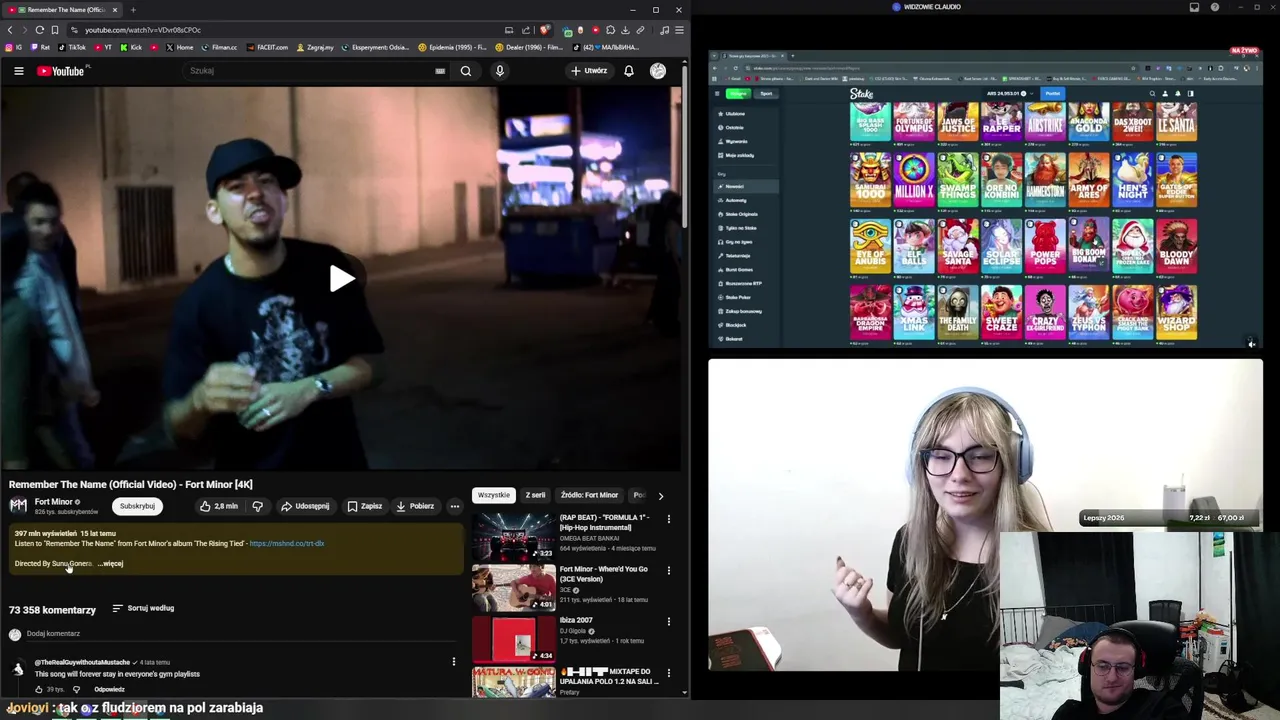This screenshot has height=720, width=1280.
Task: Bookmark this page in browser toolbar
Action: pos(55,30)
